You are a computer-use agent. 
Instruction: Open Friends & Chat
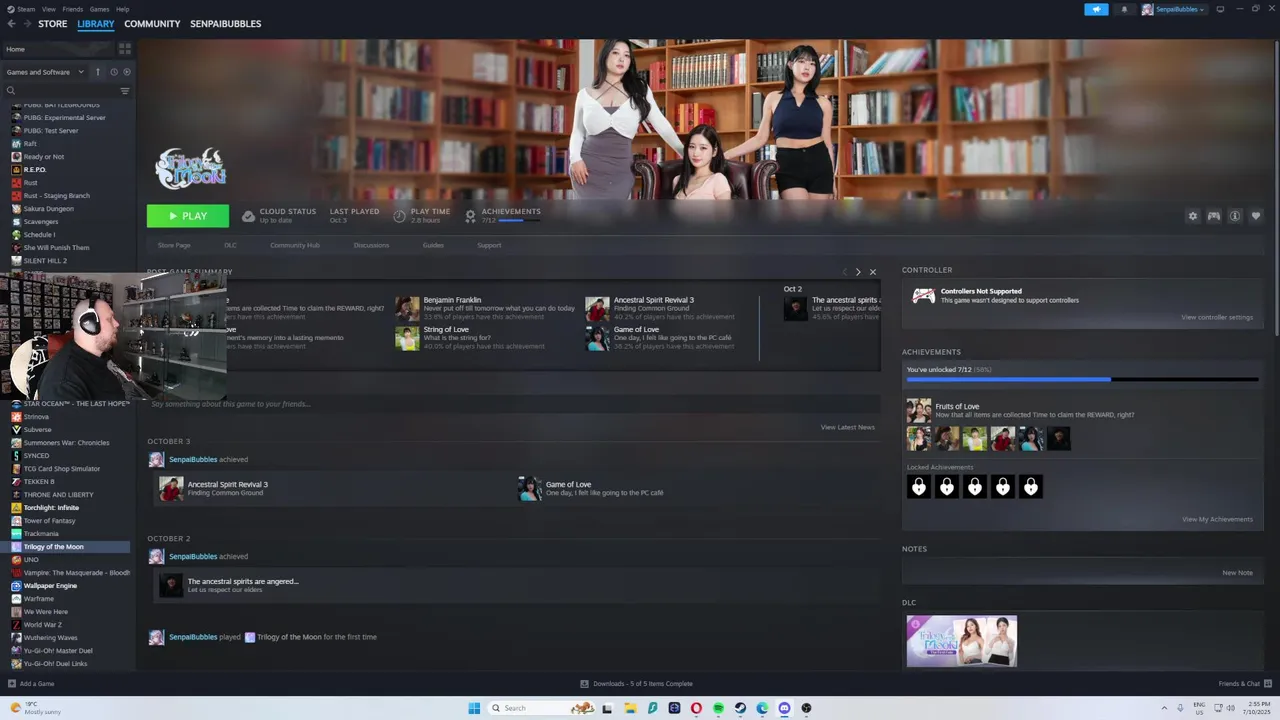pyautogui.click(x=1245, y=684)
